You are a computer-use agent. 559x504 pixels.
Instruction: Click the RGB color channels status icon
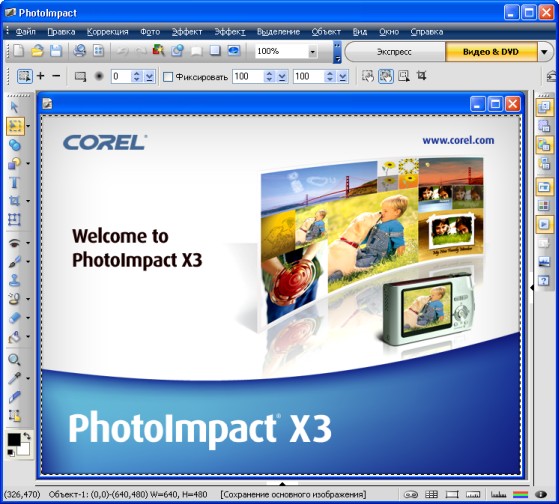click(x=520, y=494)
